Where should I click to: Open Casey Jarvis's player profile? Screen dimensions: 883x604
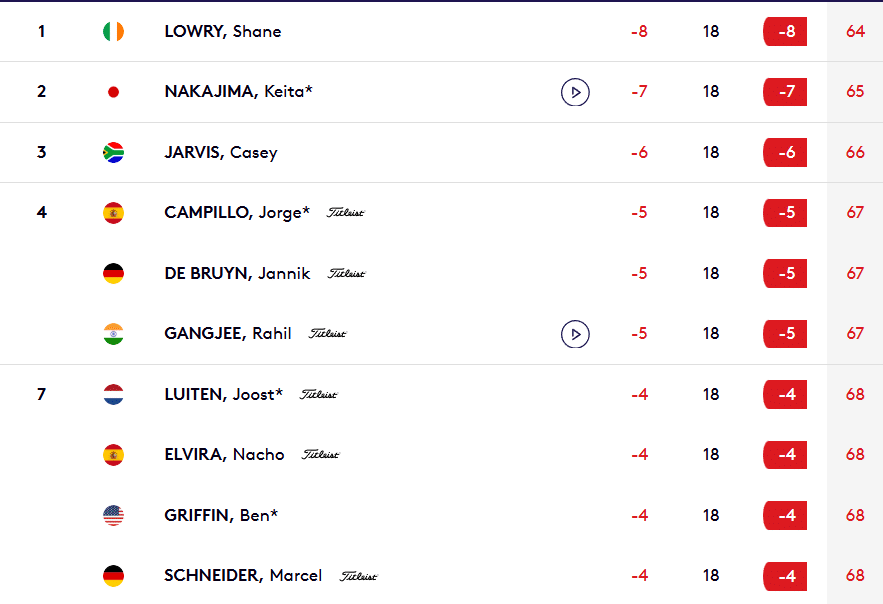pos(220,153)
